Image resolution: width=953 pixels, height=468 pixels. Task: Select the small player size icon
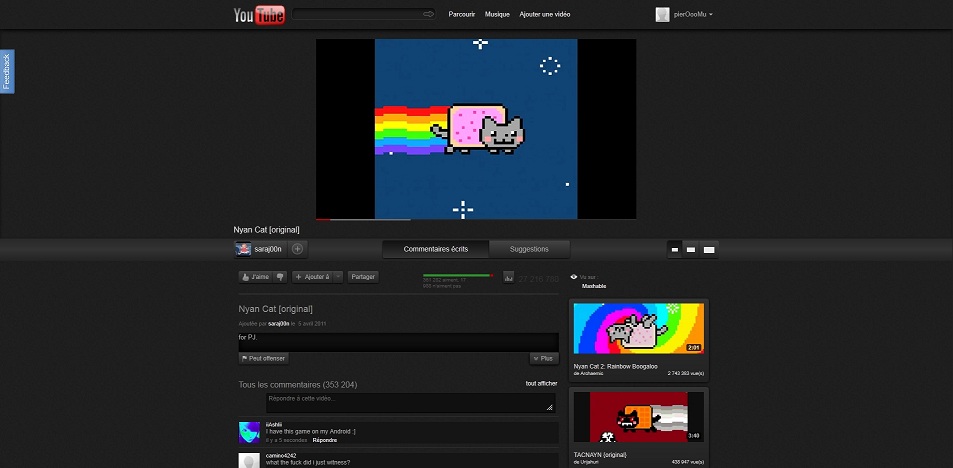pos(675,250)
